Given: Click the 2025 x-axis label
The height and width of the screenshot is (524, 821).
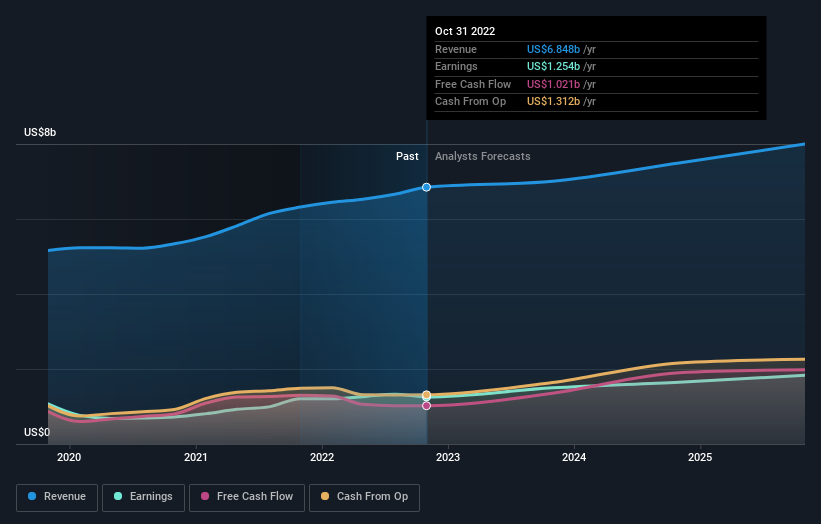Looking at the screenshot, I should click(700, 458).
